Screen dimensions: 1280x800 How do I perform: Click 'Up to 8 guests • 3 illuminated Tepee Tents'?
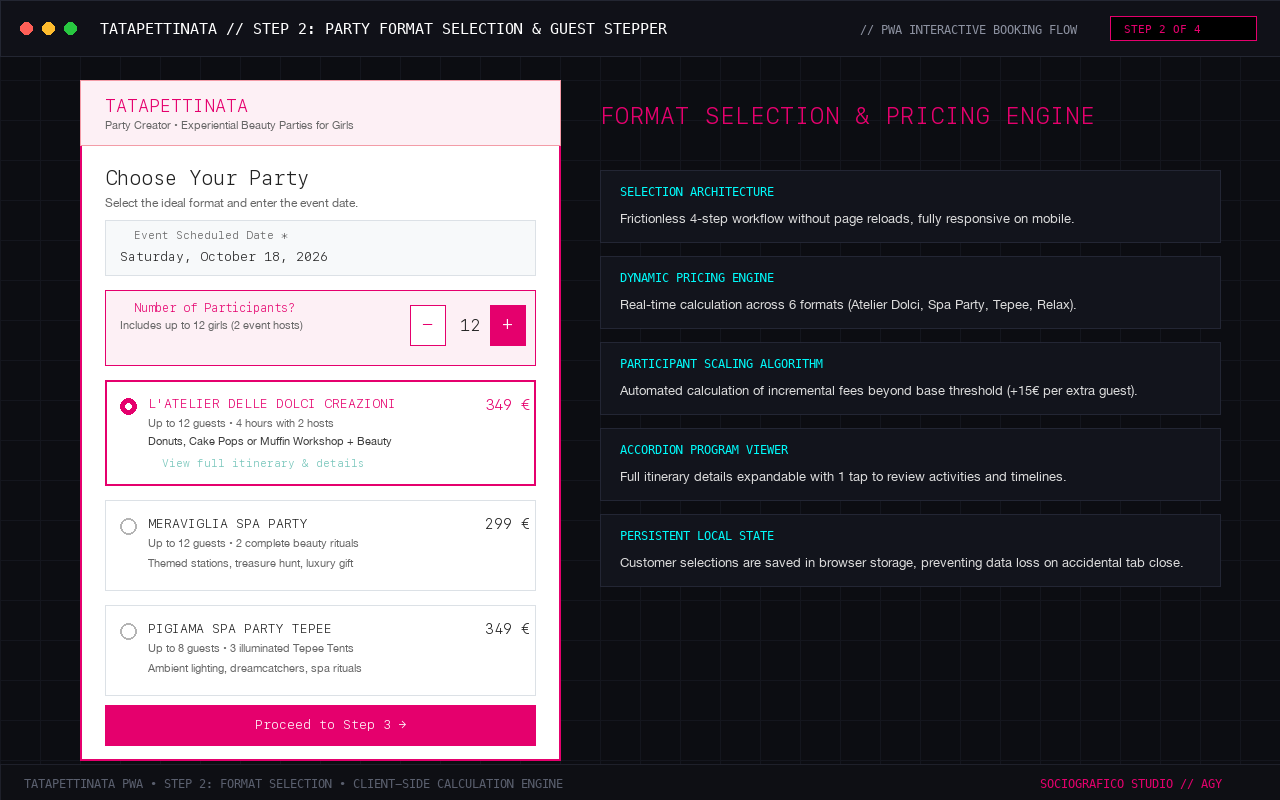[x=251, y=648]
